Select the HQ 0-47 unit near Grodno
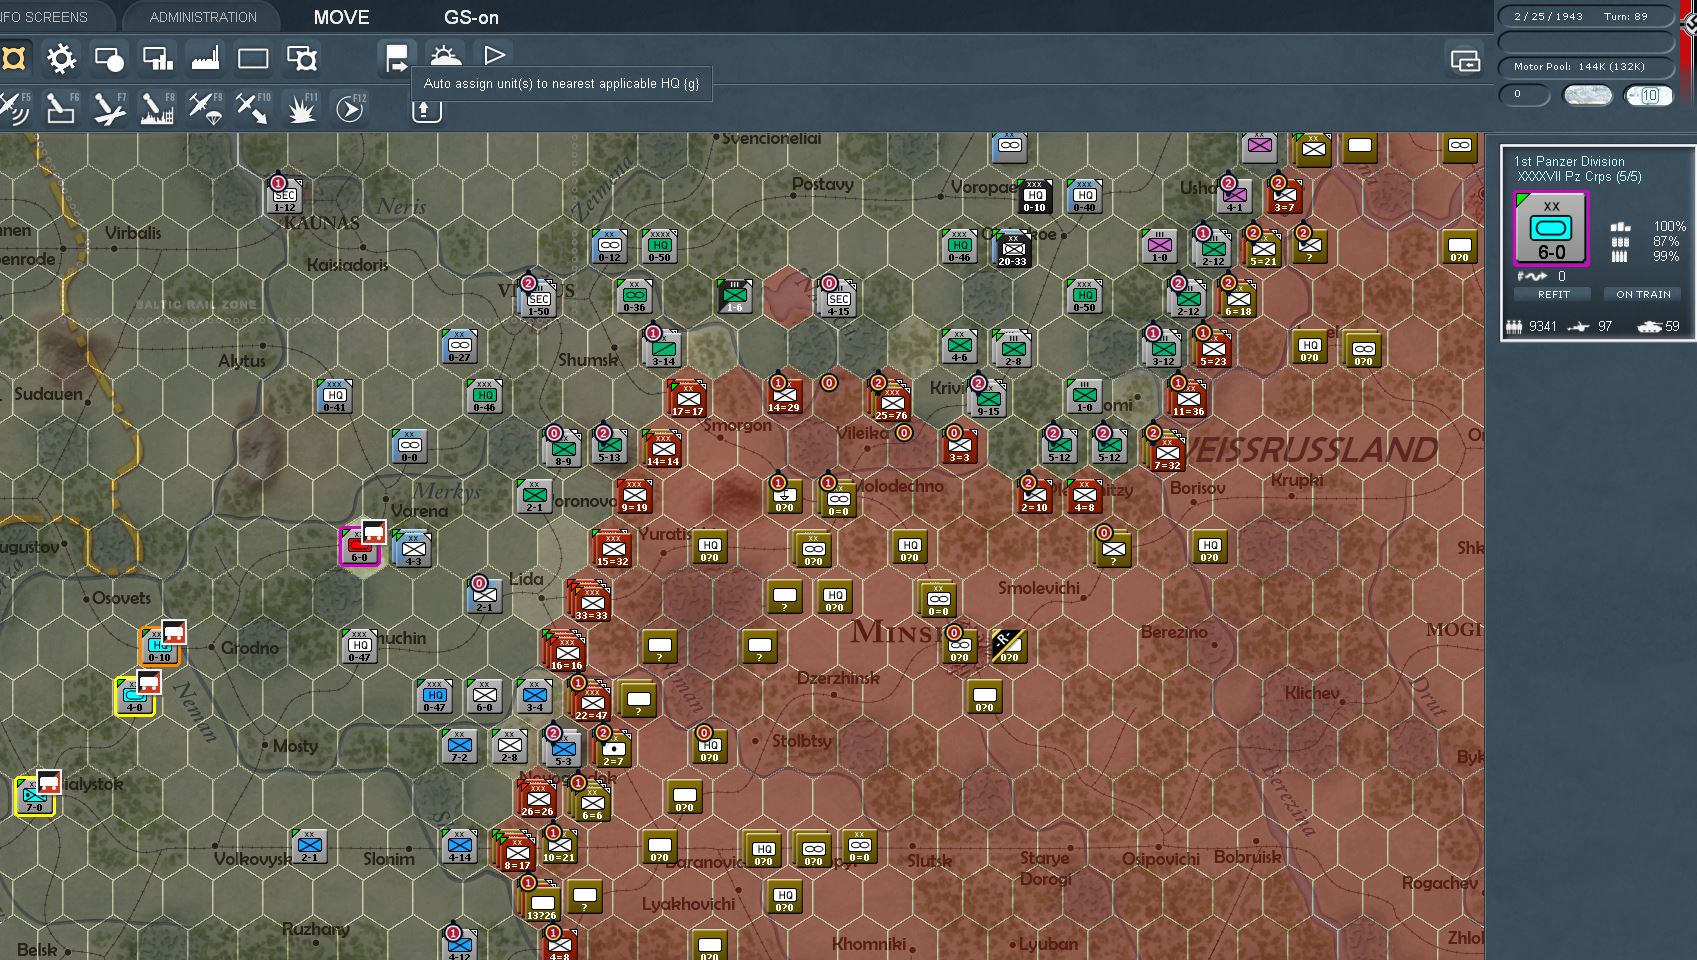 click(359, 646)
